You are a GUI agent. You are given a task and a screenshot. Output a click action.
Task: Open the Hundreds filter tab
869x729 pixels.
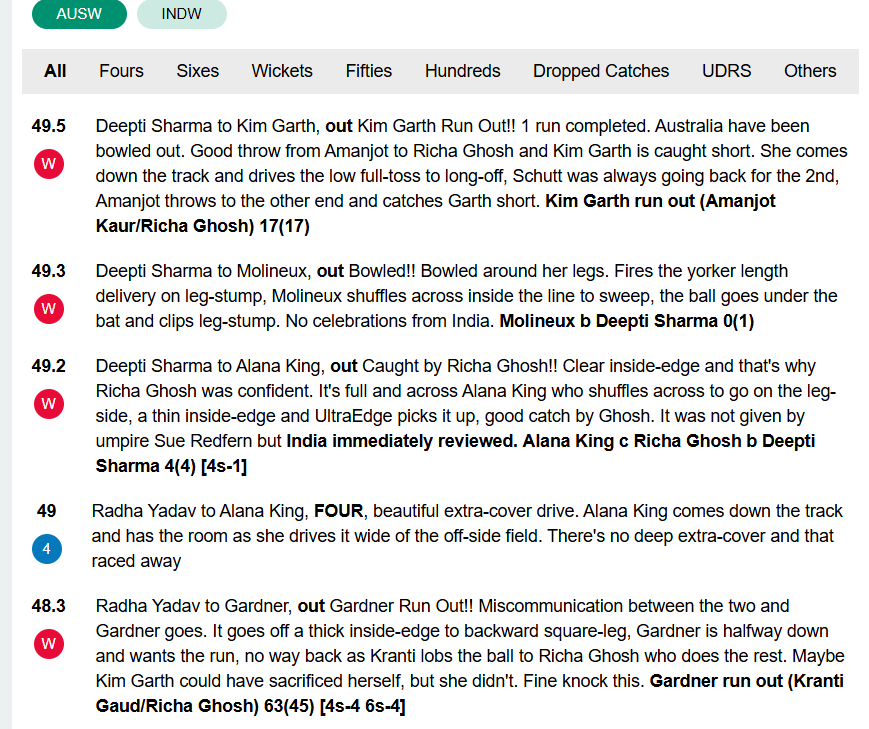462,71
